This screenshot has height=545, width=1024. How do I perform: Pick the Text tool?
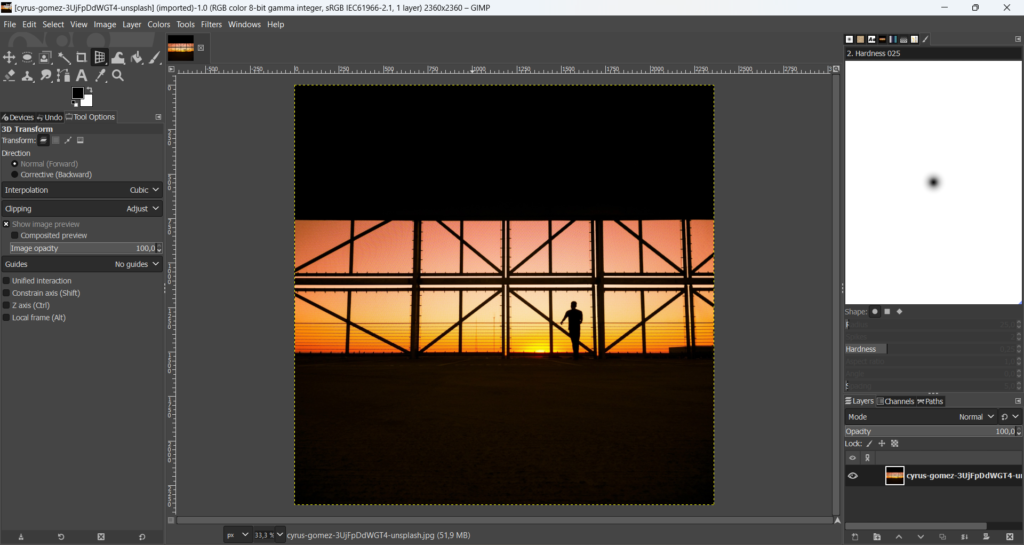click(82, 76)
